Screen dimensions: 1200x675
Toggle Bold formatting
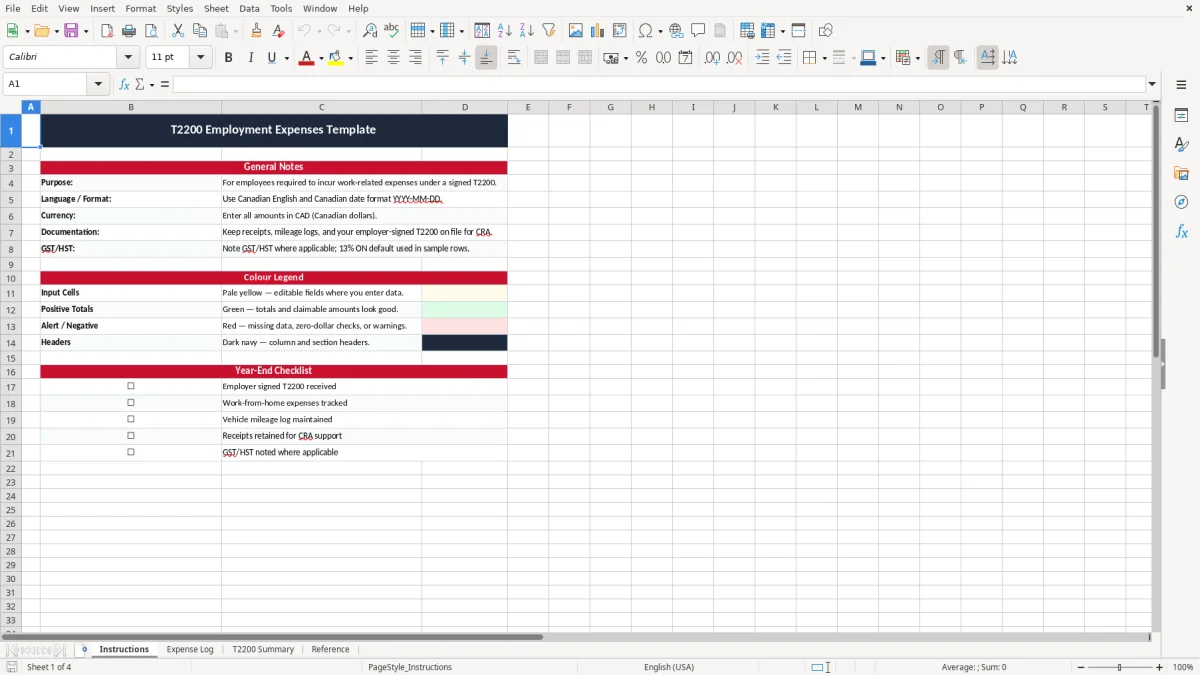tap(228, 58)
